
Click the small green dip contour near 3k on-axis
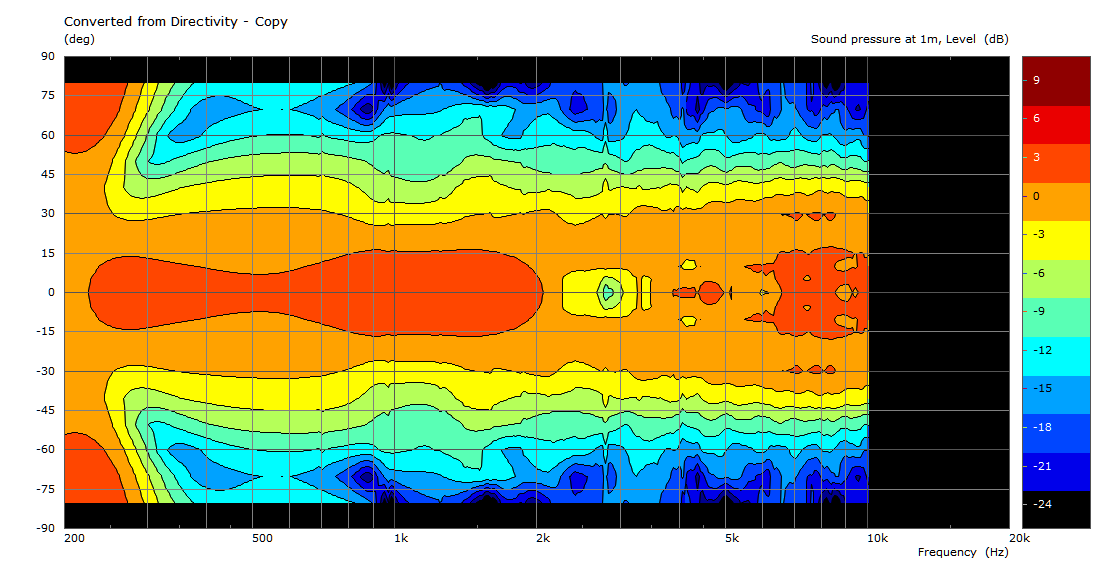610,291
